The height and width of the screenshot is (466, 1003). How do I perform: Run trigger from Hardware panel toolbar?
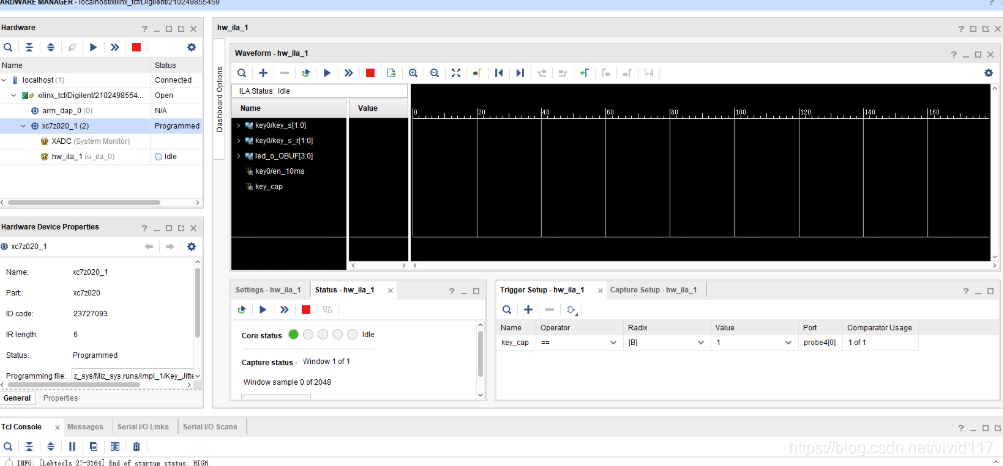(x=93, y=47)
